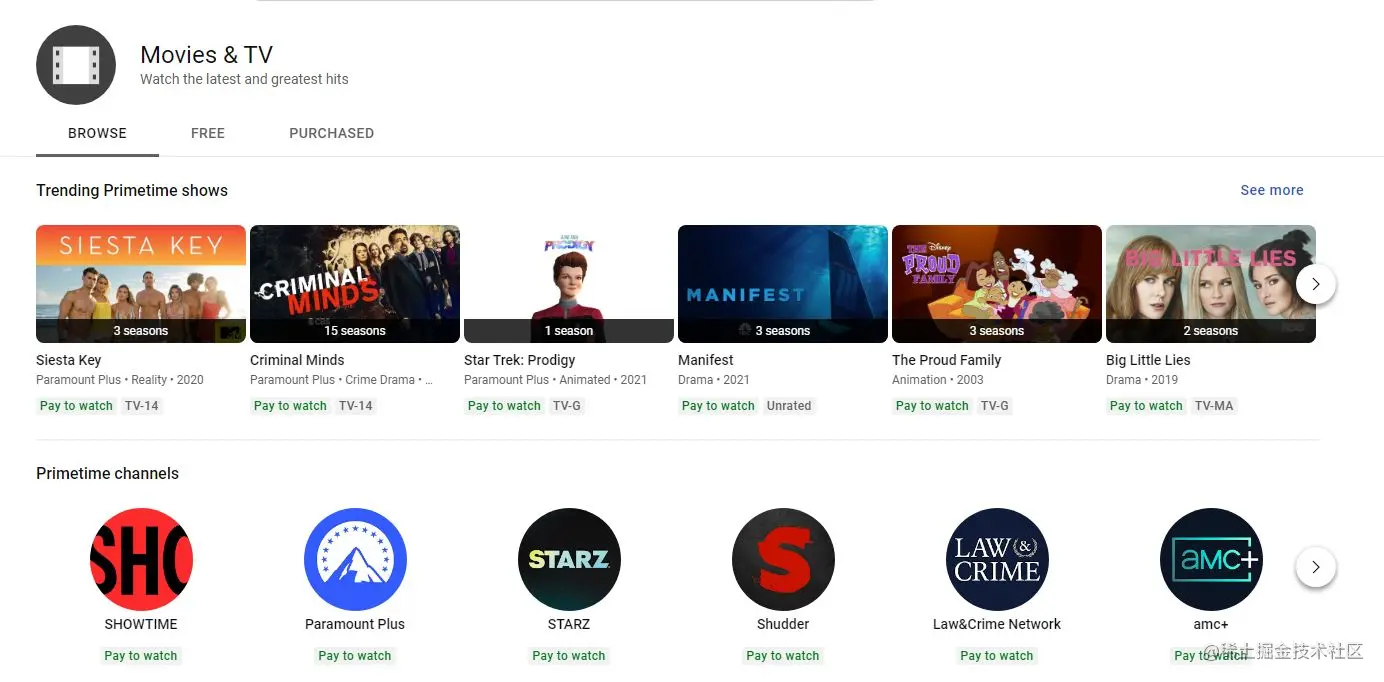Select the Paramount Plus channel icon
This screenshot has width=1384, height=682.
(x=355, y=560)
